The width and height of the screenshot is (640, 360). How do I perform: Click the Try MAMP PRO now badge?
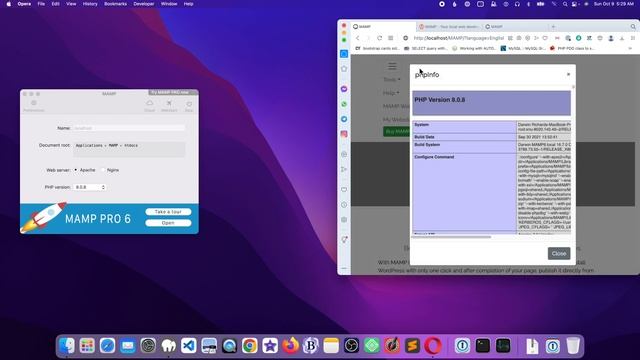(x=173, y=92)
